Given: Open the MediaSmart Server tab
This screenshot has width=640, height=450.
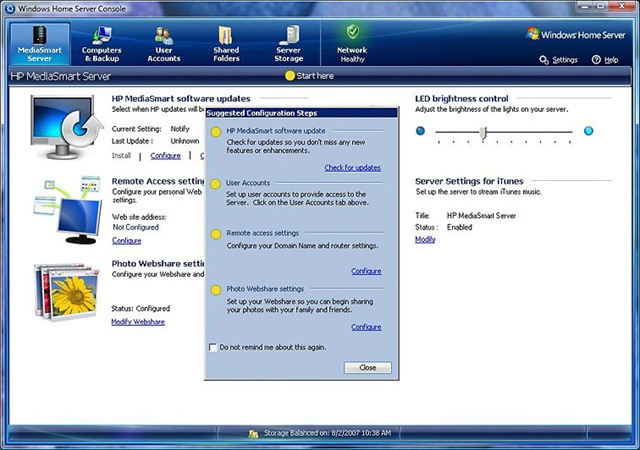Looking at the screenshot, I should (x=40, y=44).
